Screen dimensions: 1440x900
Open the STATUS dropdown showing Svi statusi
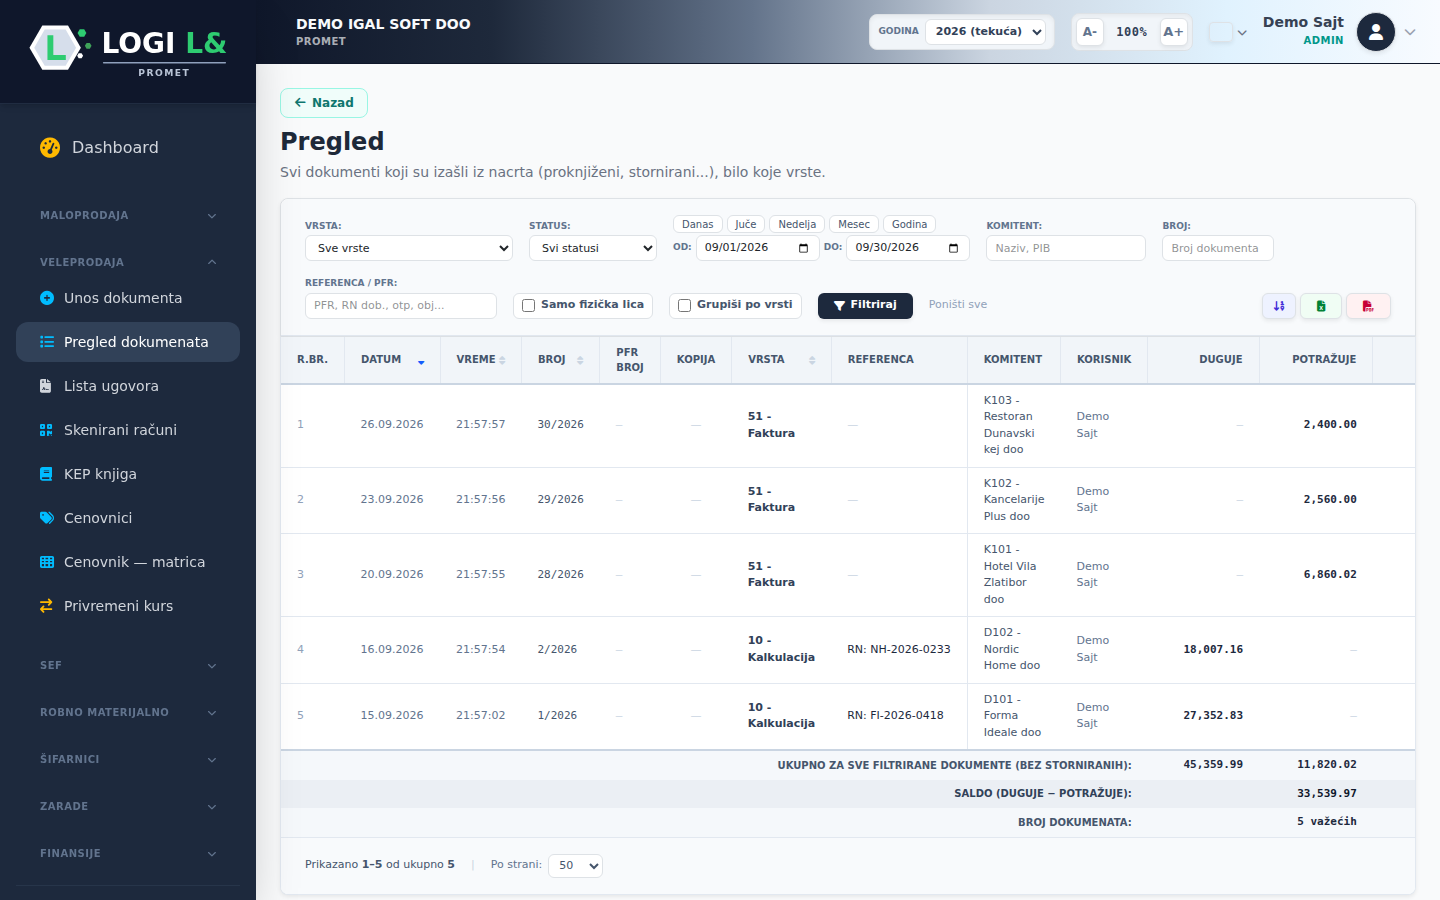tap(593, 248)
